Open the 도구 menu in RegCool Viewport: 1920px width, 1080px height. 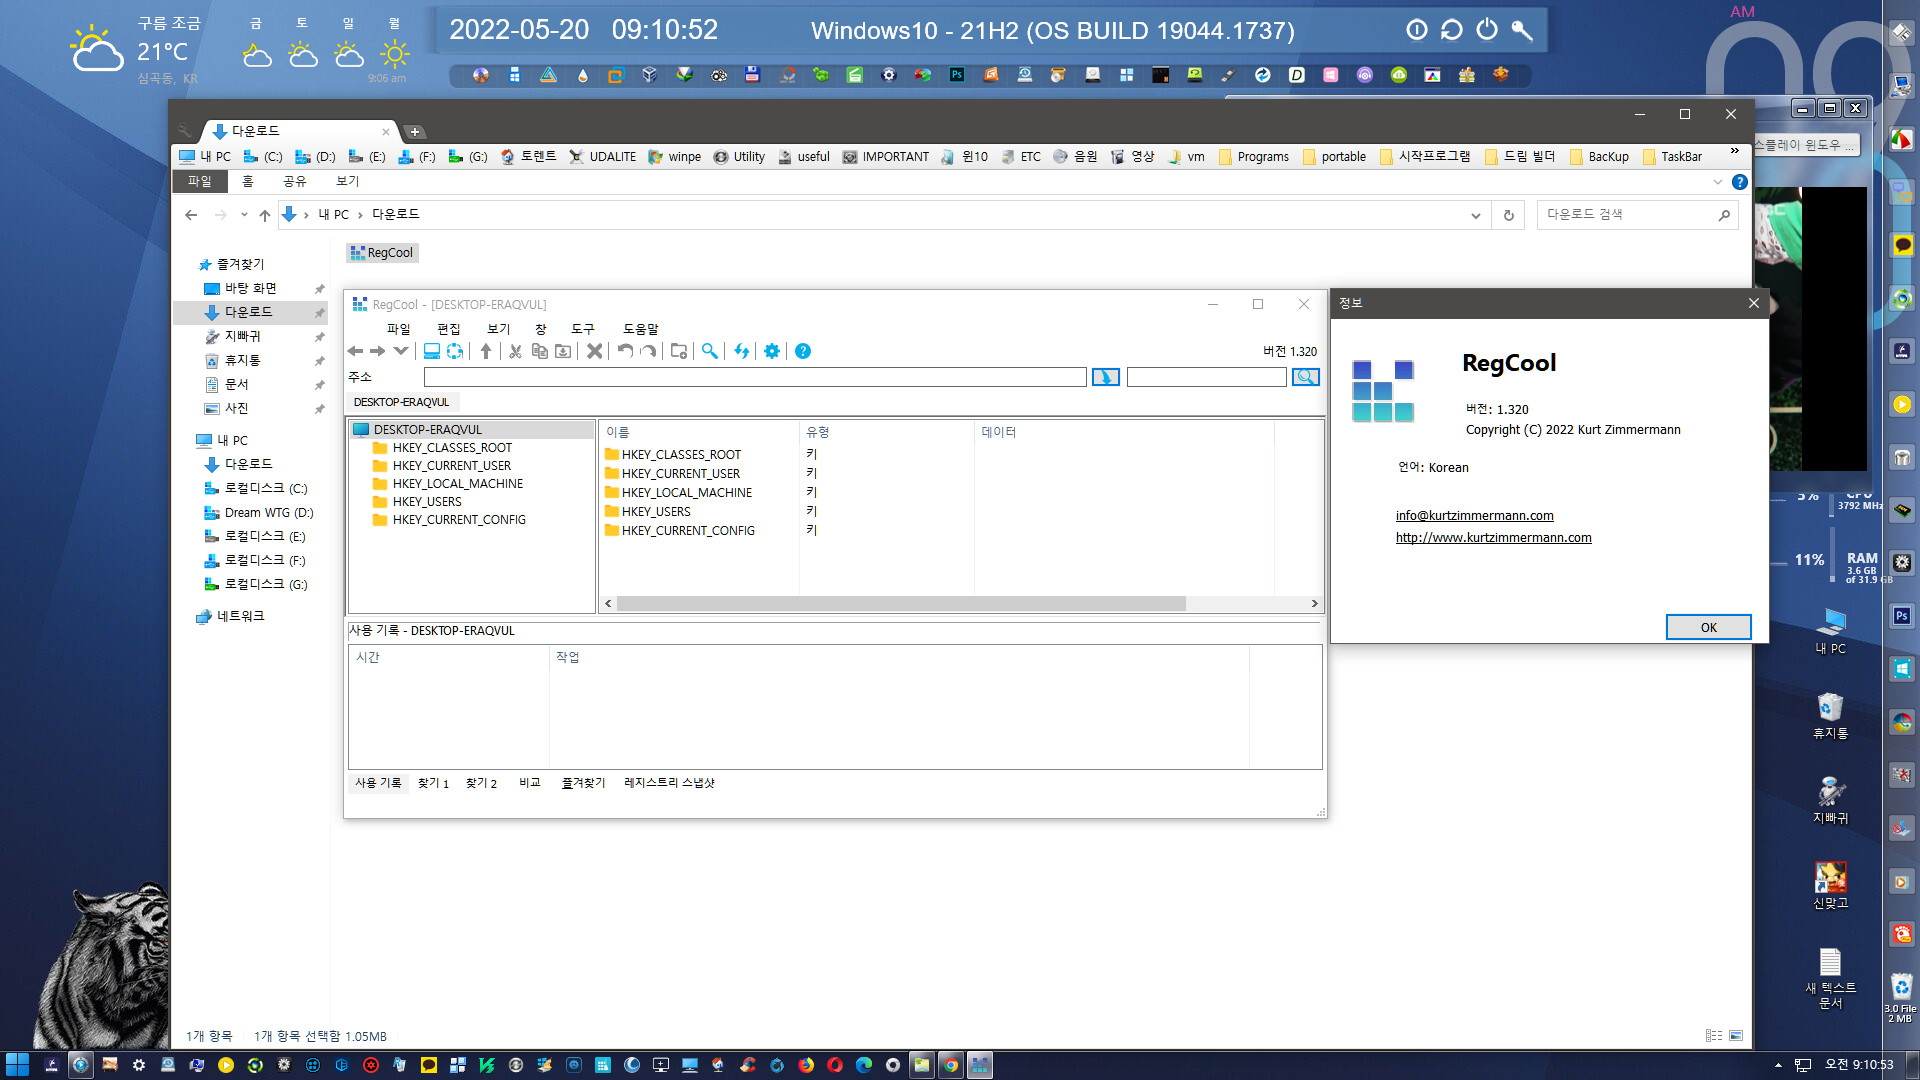[x=582, y=329]
